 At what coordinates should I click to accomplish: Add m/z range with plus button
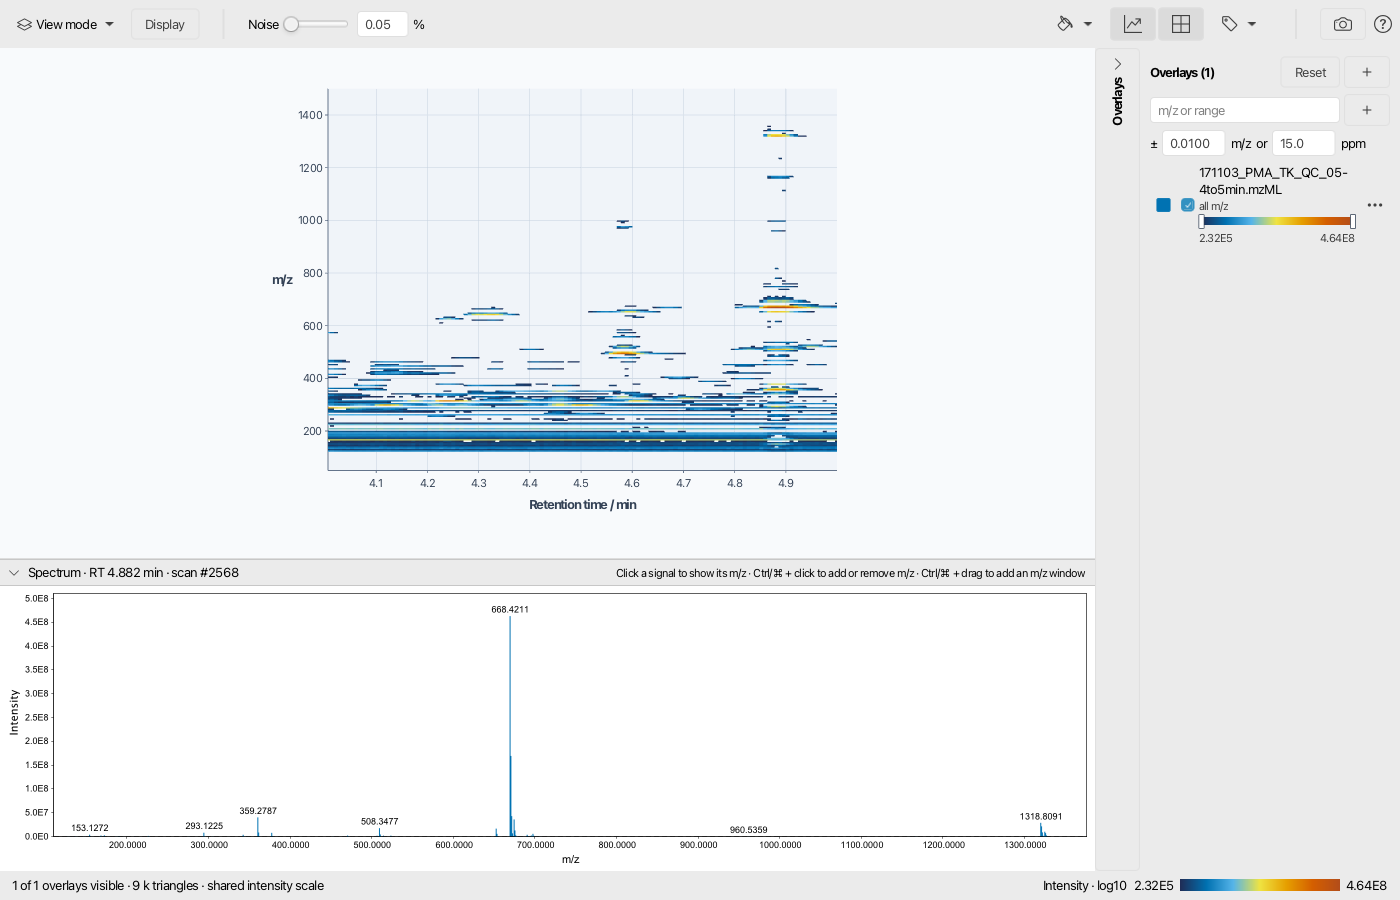(1367, 110)
